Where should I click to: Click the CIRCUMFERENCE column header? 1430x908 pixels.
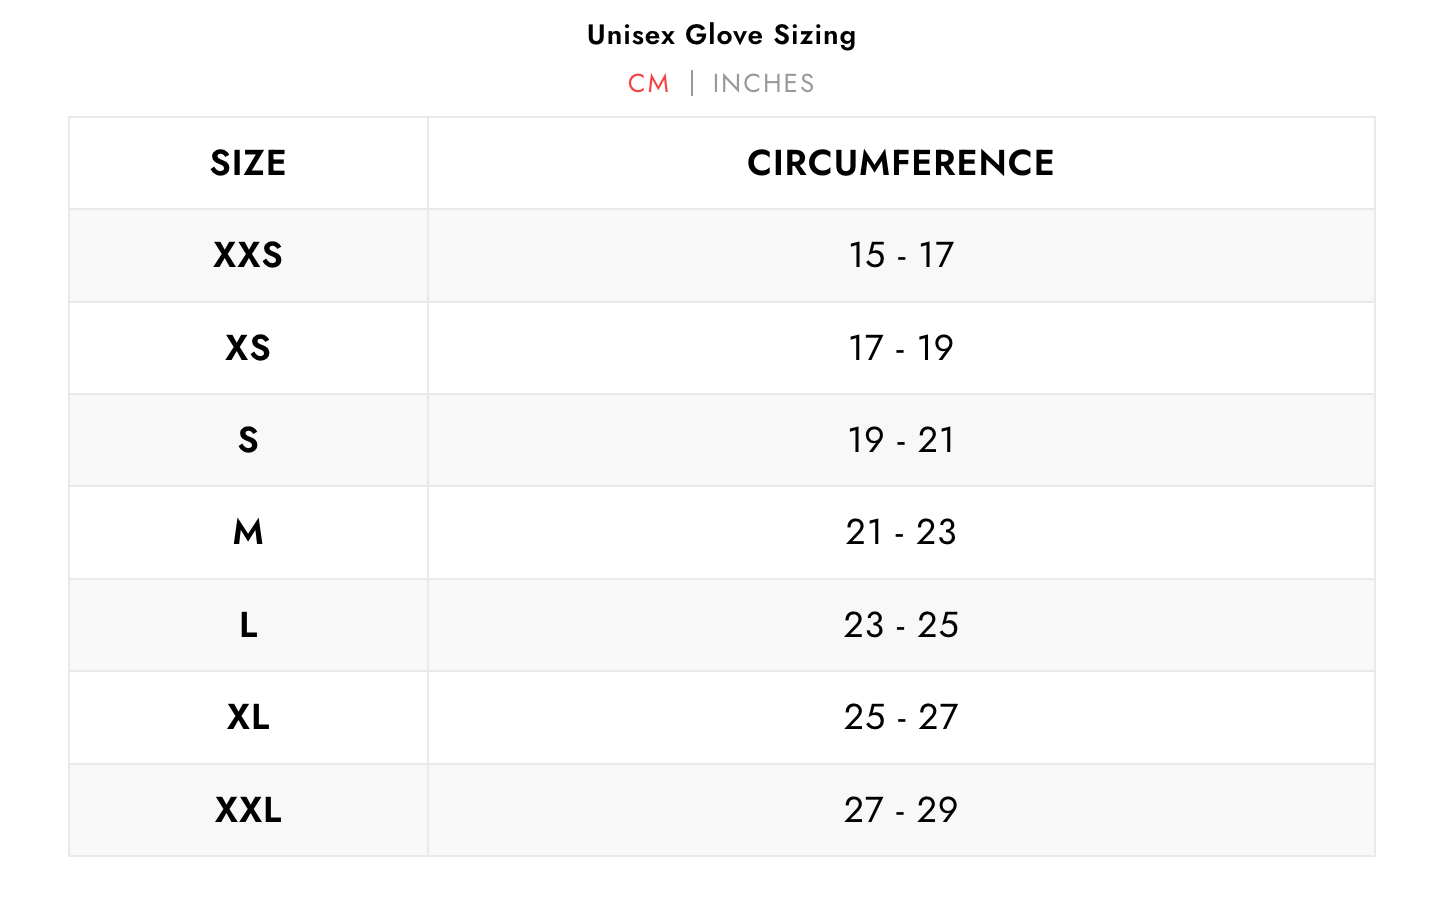(900, 163)
